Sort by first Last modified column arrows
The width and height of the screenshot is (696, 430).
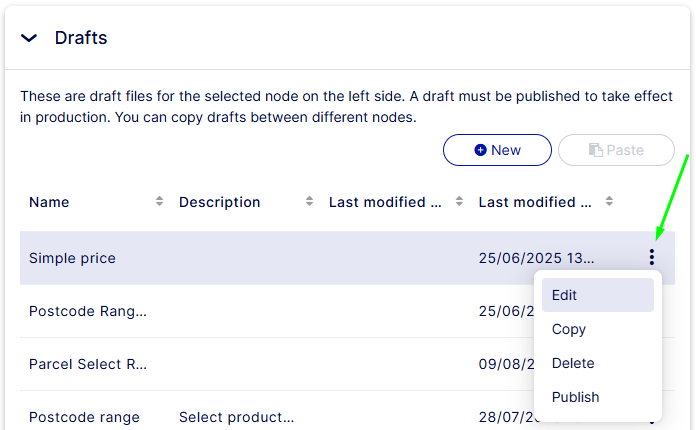(x=460, y=202)
